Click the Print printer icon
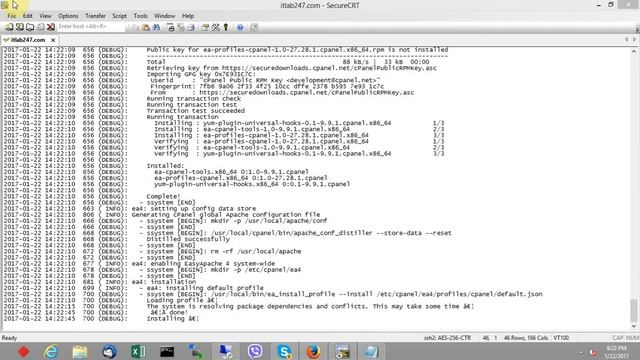640x360 pixels. pyautogui.click(x=191, y=27)
